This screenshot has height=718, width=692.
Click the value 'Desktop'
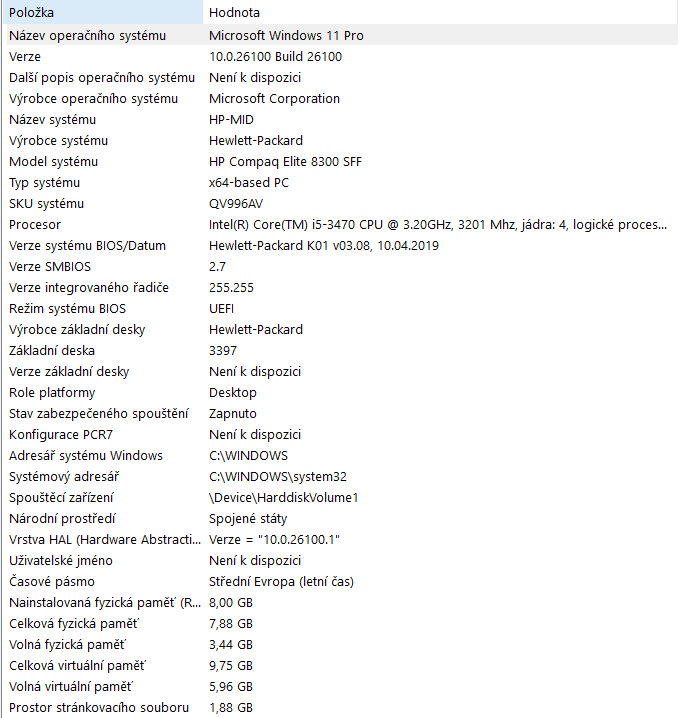coord(233,393)
